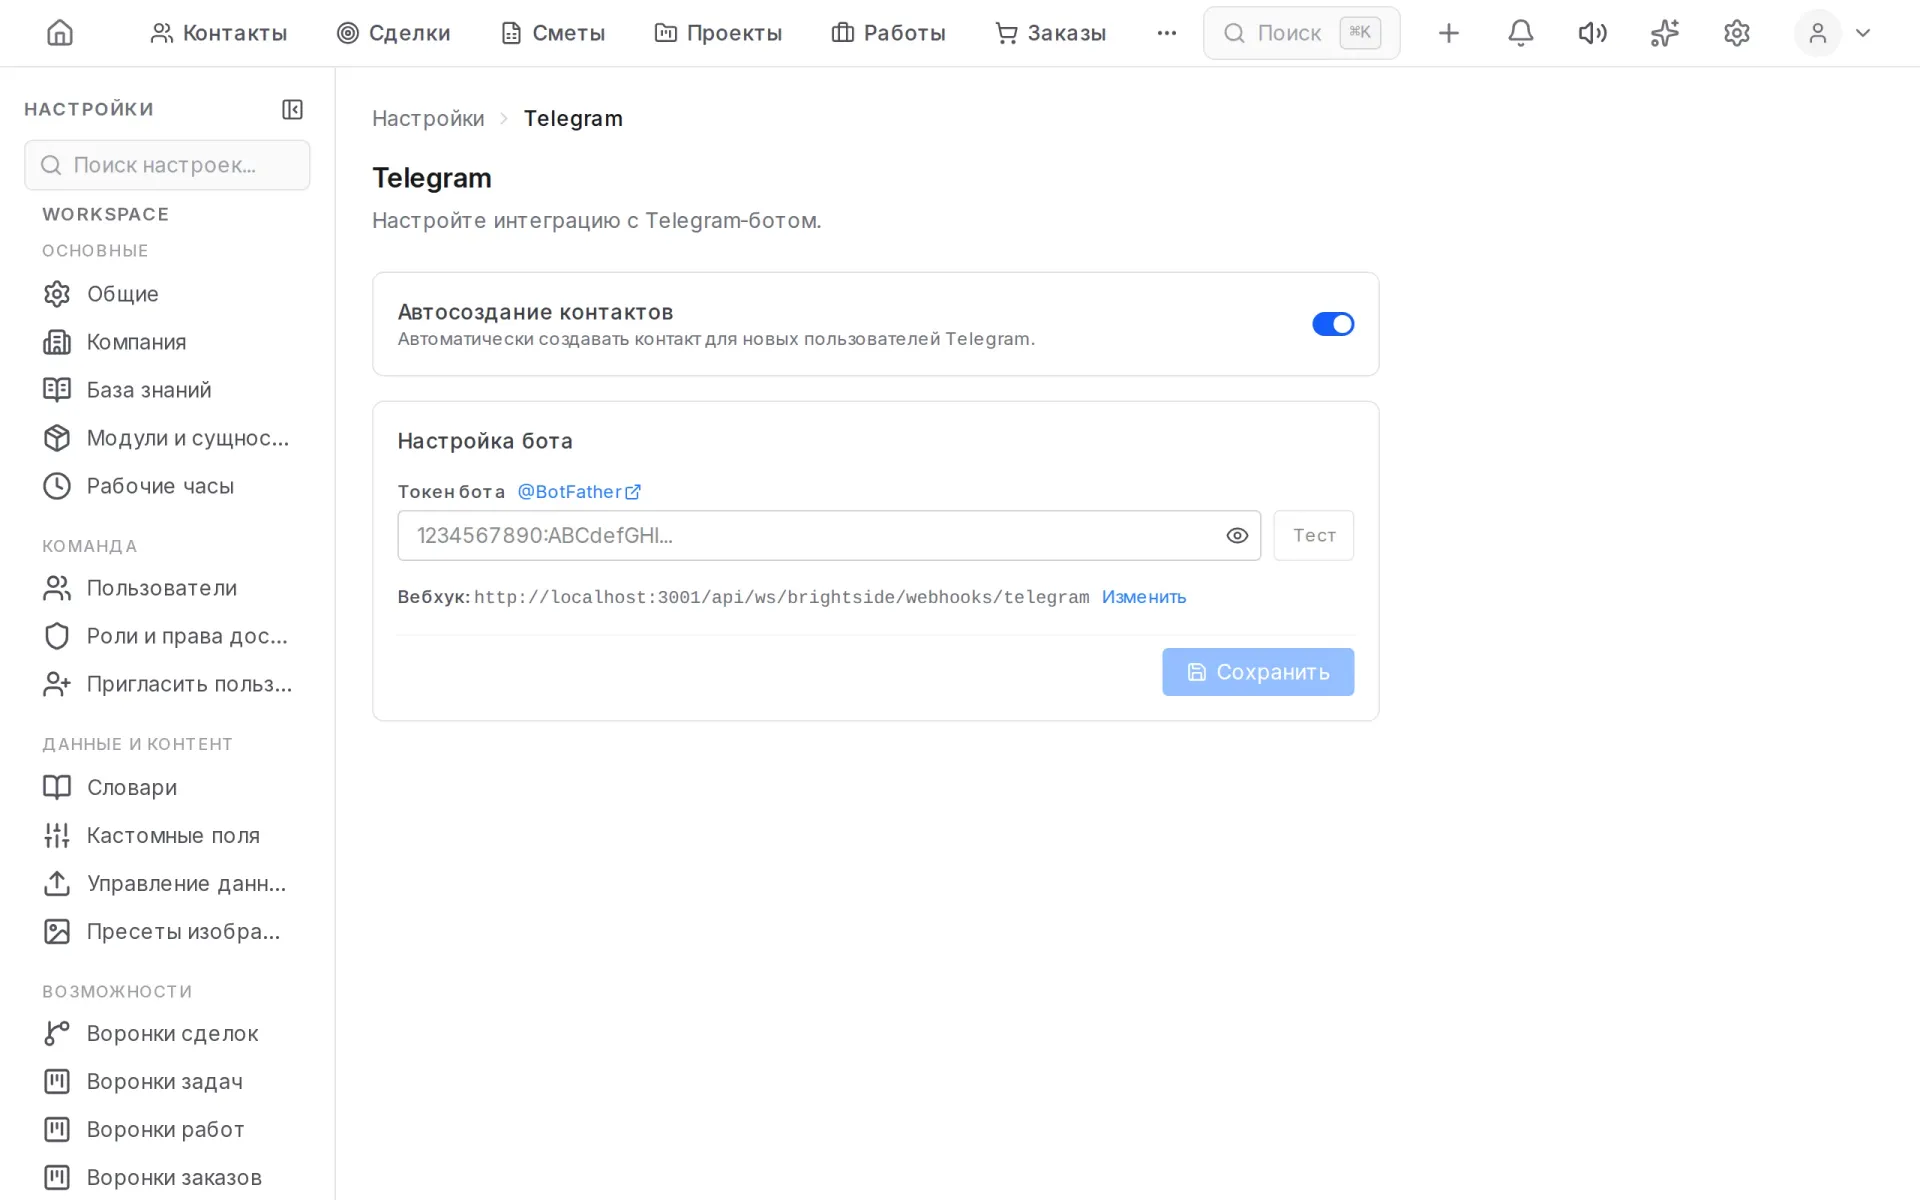Open the AI sparkles assistant icon

point(1664,33)
